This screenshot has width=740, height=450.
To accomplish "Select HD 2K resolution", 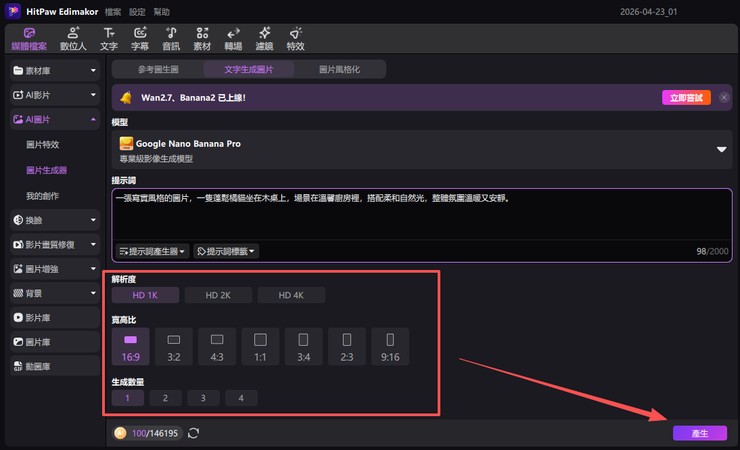I will pyautogui.click(x=218, y=295).
